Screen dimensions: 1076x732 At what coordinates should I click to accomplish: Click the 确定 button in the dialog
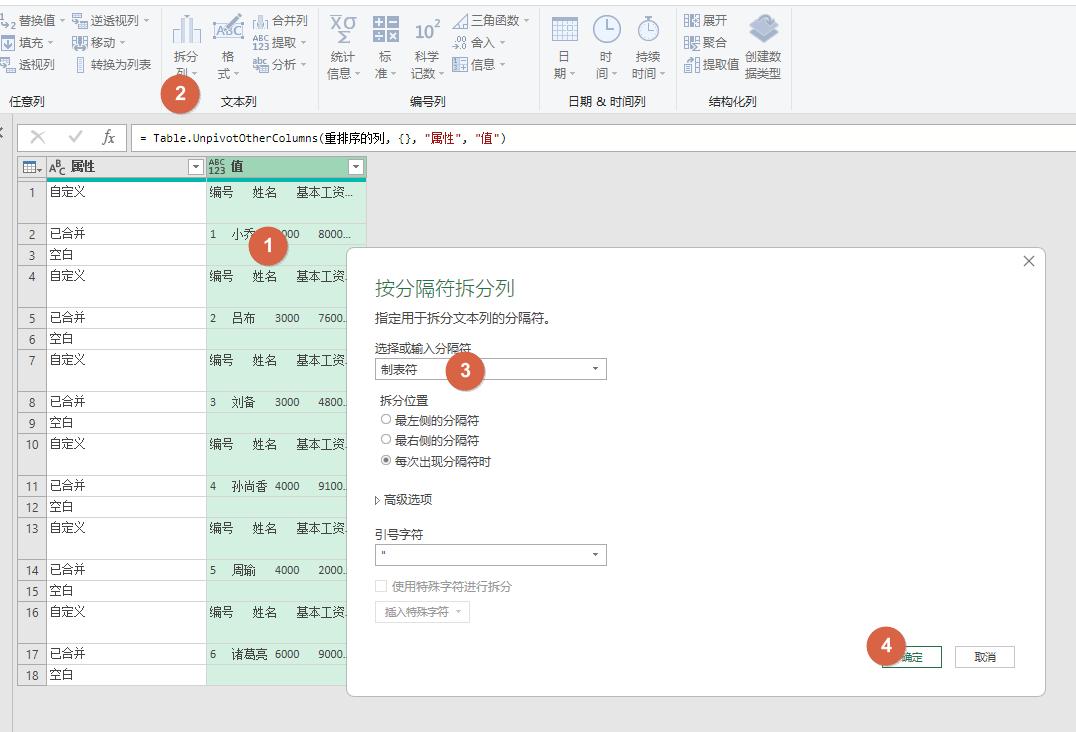click(x=910, y=657)
